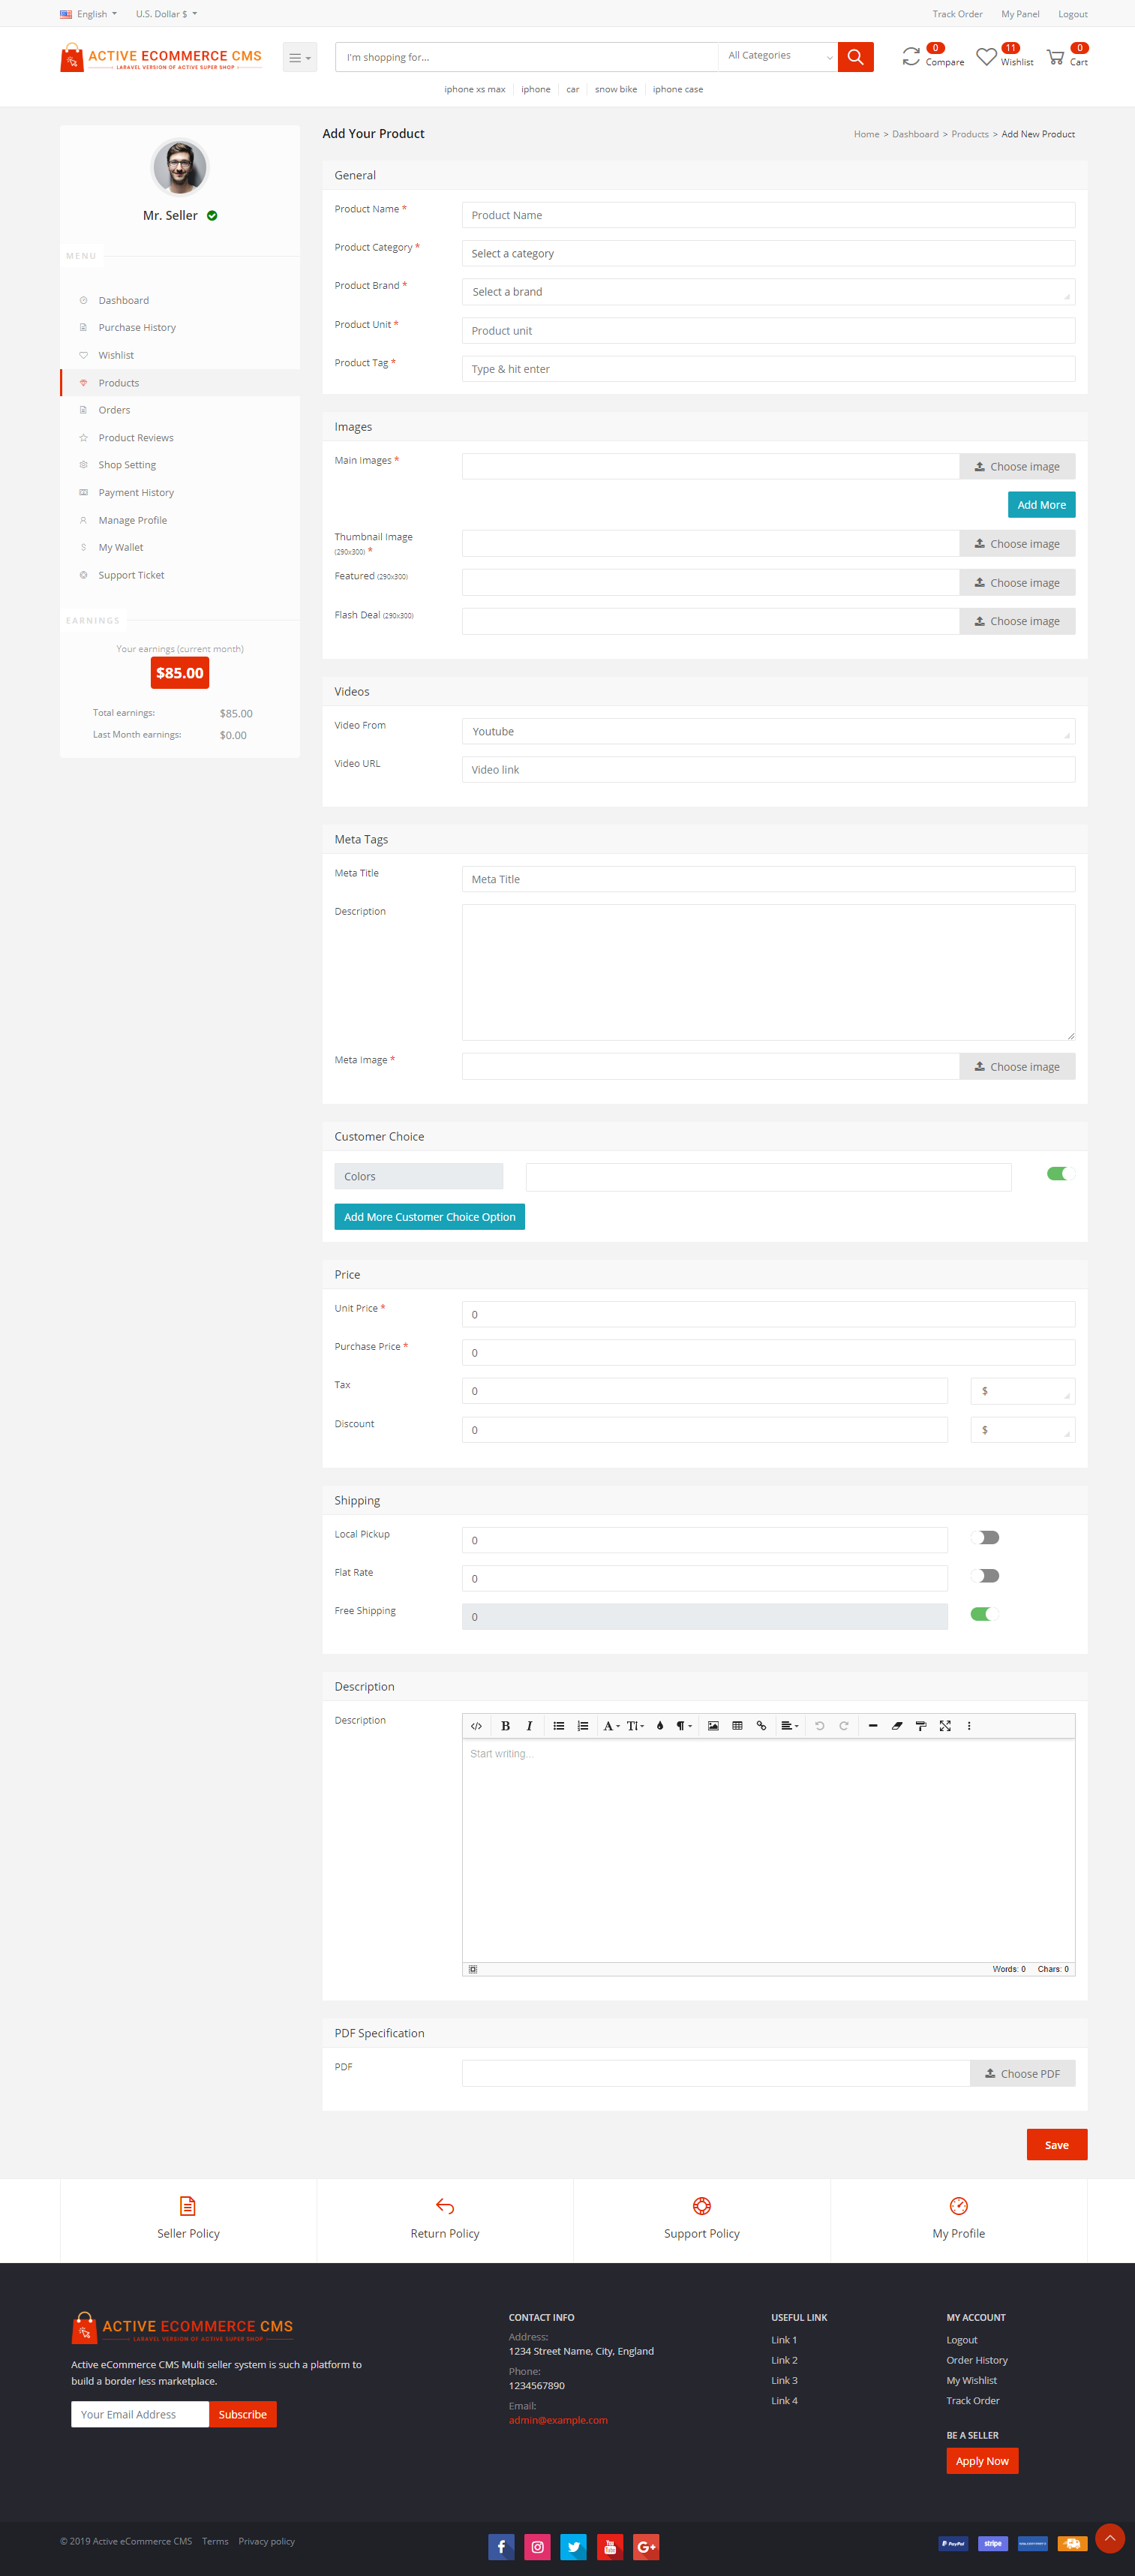Switch editor to fullscreen mode
This screenshot has height=2576, width=1135.
tap(945, 1725)
